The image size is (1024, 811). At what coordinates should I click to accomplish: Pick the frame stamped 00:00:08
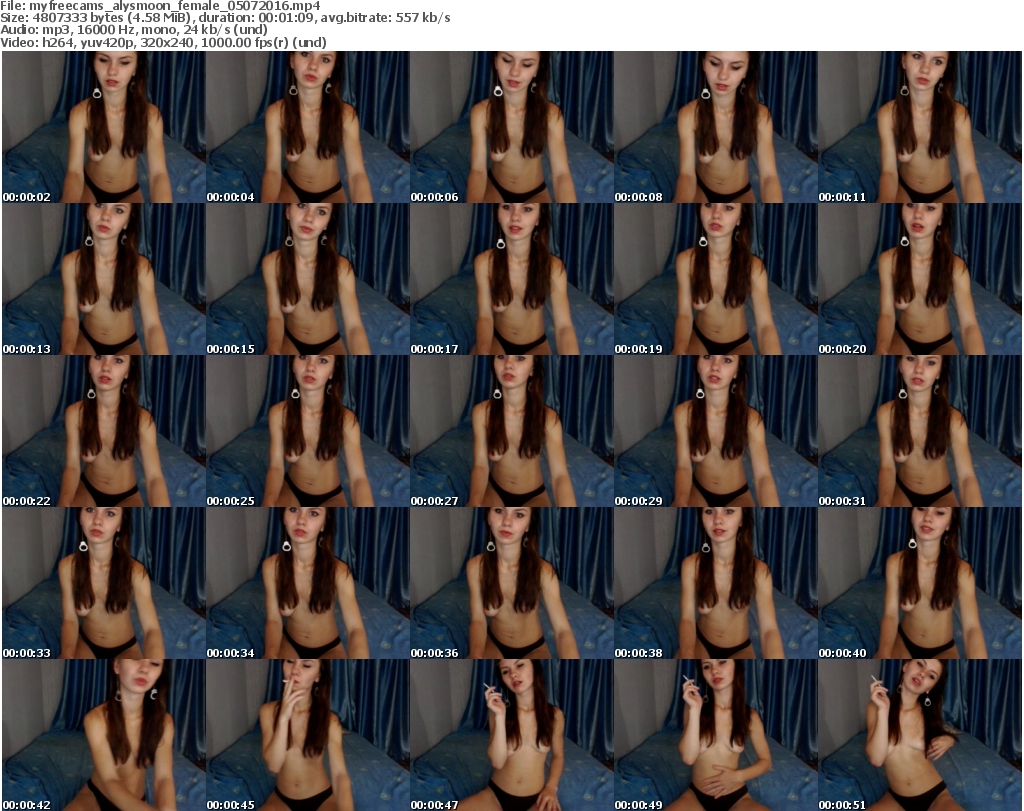point(715,127)
